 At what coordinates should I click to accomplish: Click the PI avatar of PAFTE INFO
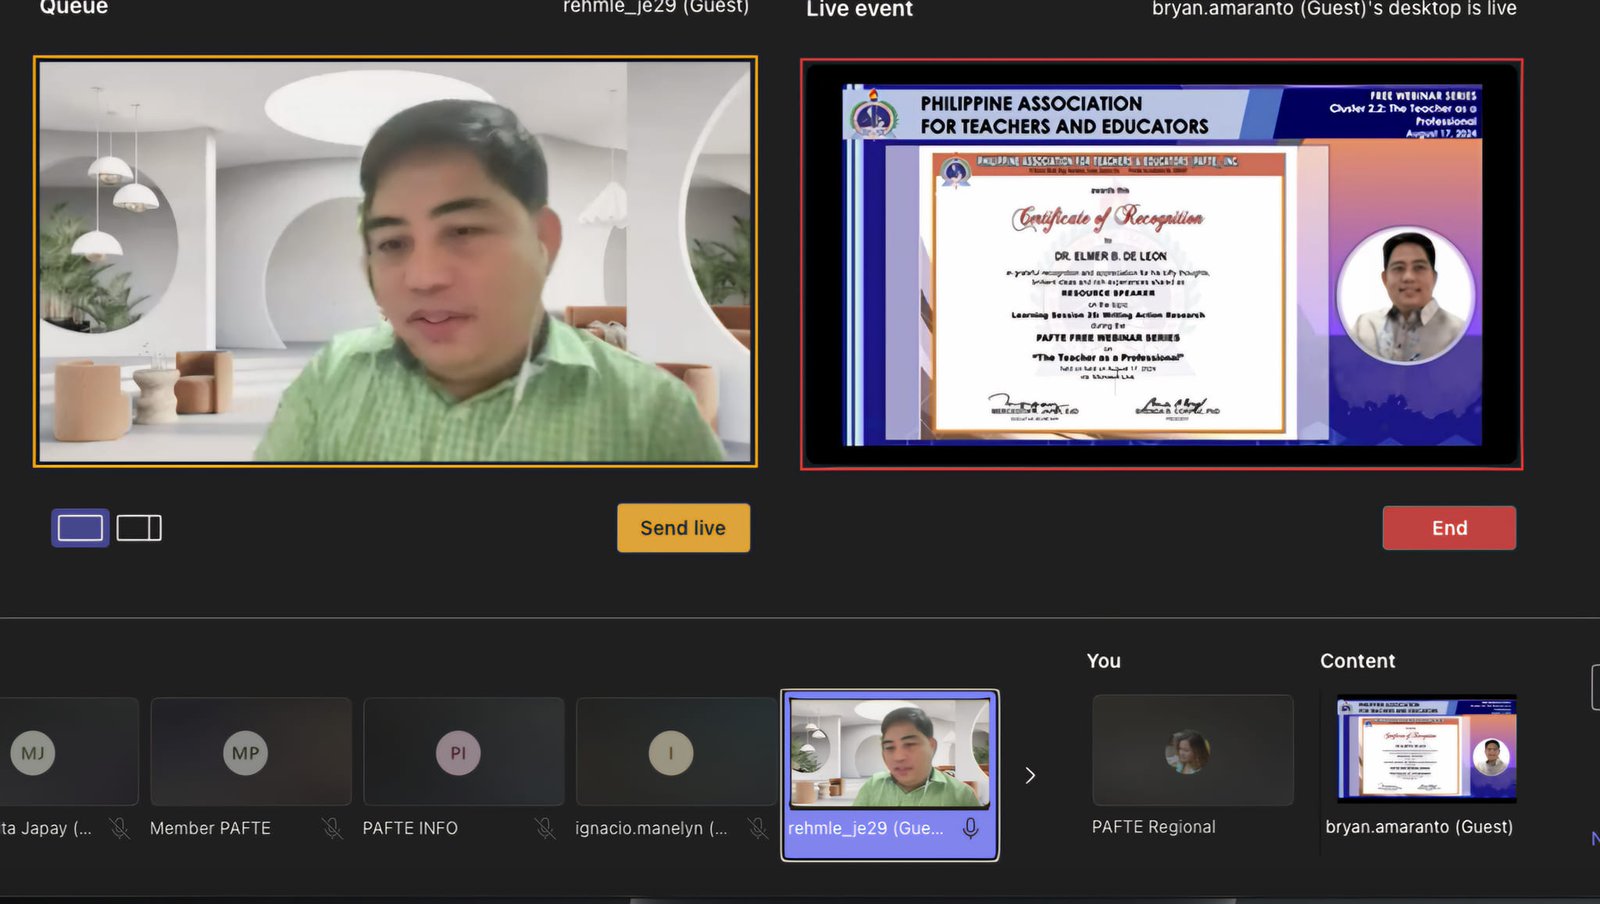pyautogui.click(x=458, y=753)
